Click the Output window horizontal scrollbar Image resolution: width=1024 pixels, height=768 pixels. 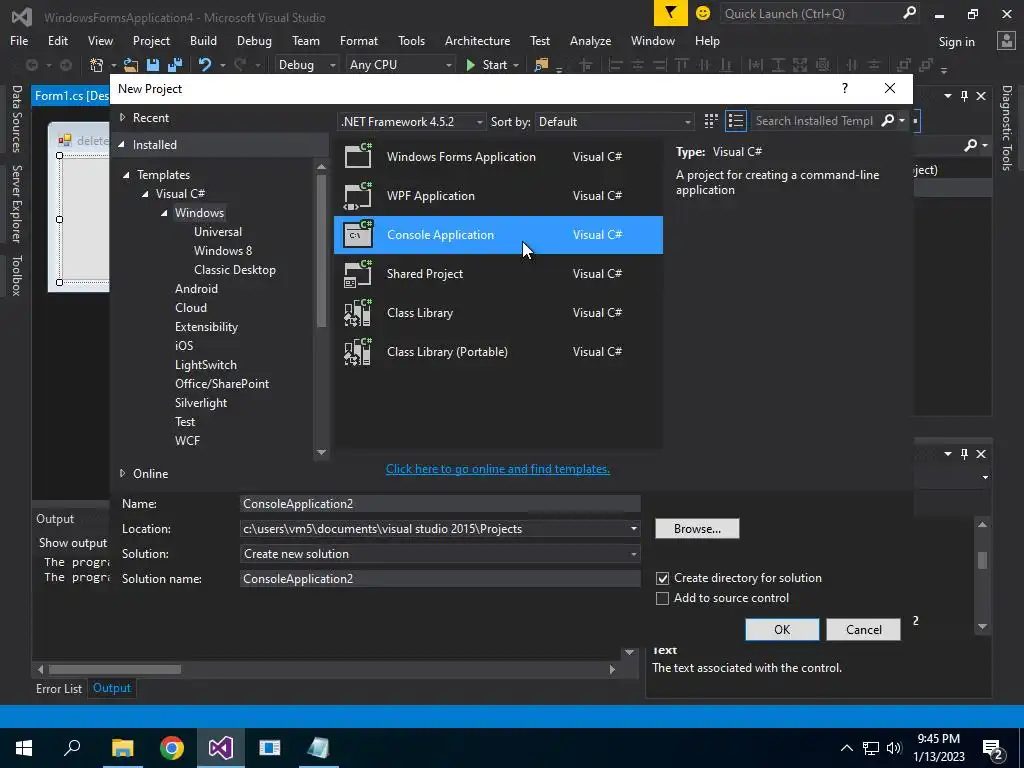point(115,669)
